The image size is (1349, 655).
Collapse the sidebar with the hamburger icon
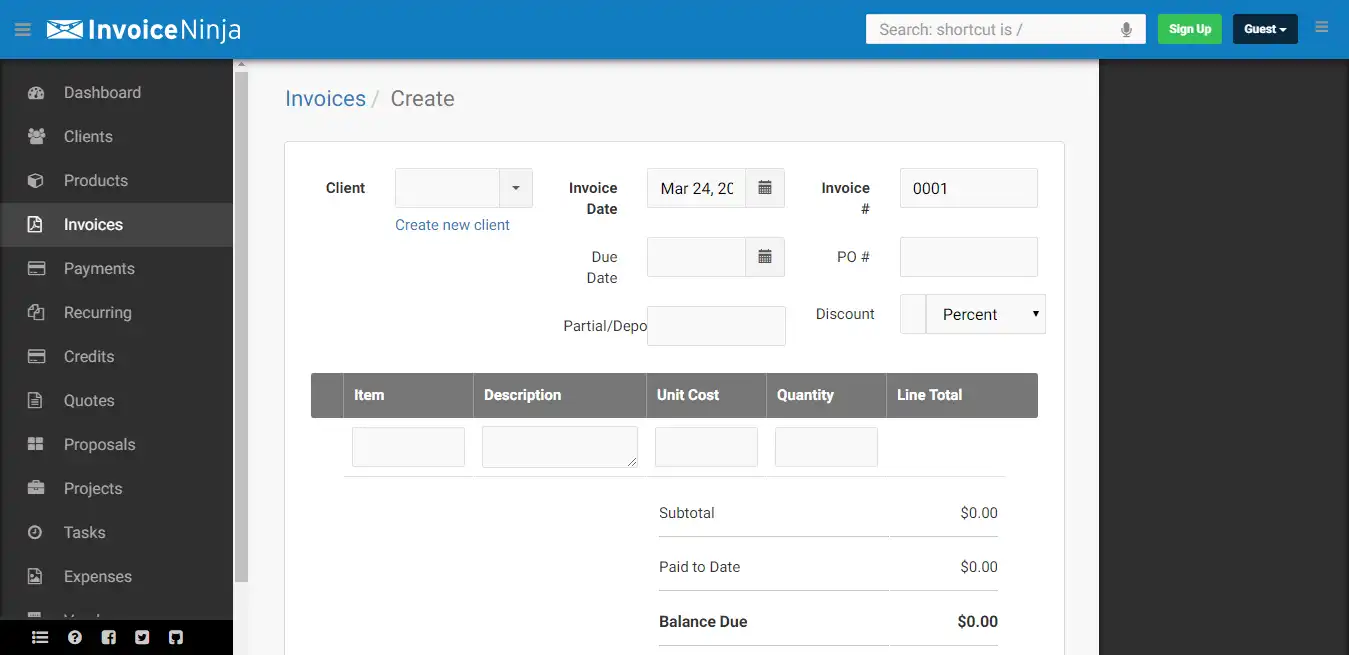tap(22, 29)
